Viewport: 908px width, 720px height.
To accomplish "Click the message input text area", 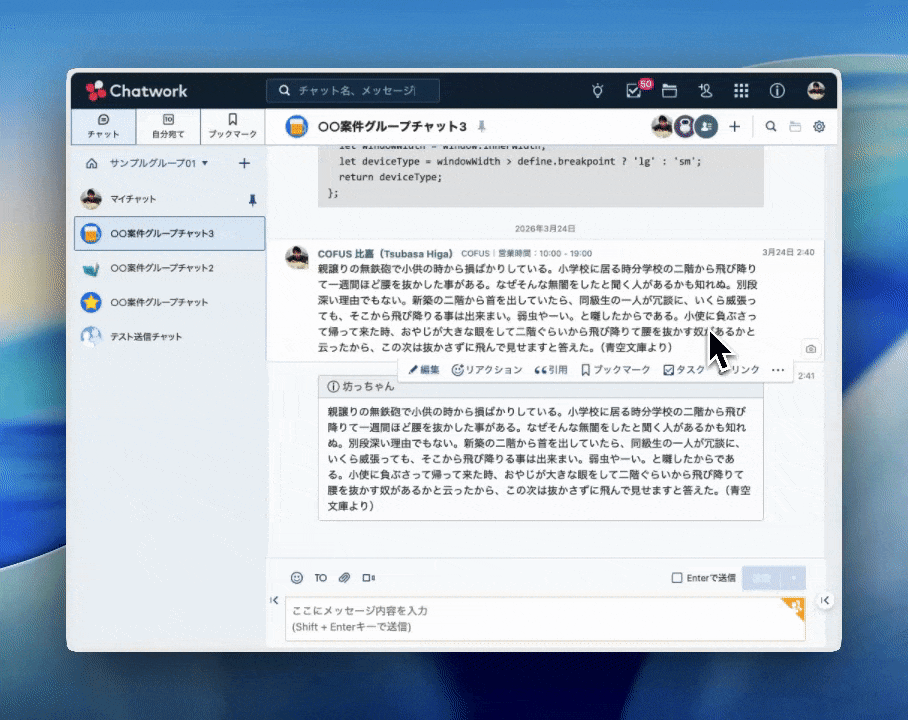I will point(545,619).
